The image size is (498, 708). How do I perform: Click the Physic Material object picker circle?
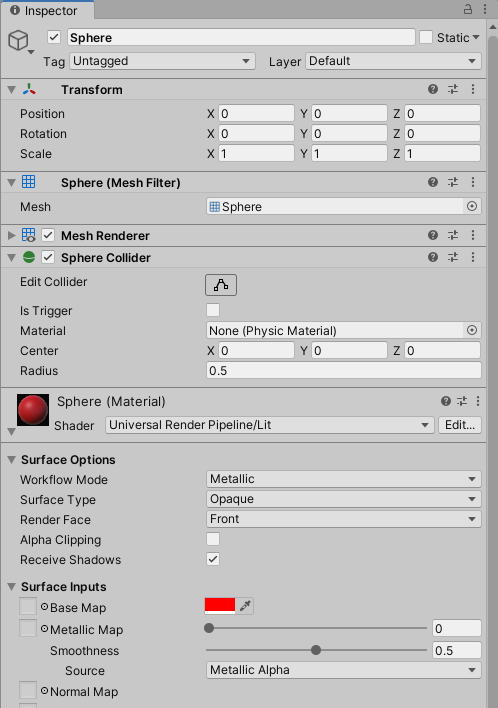pyautogui.click(x=472, y=330)
